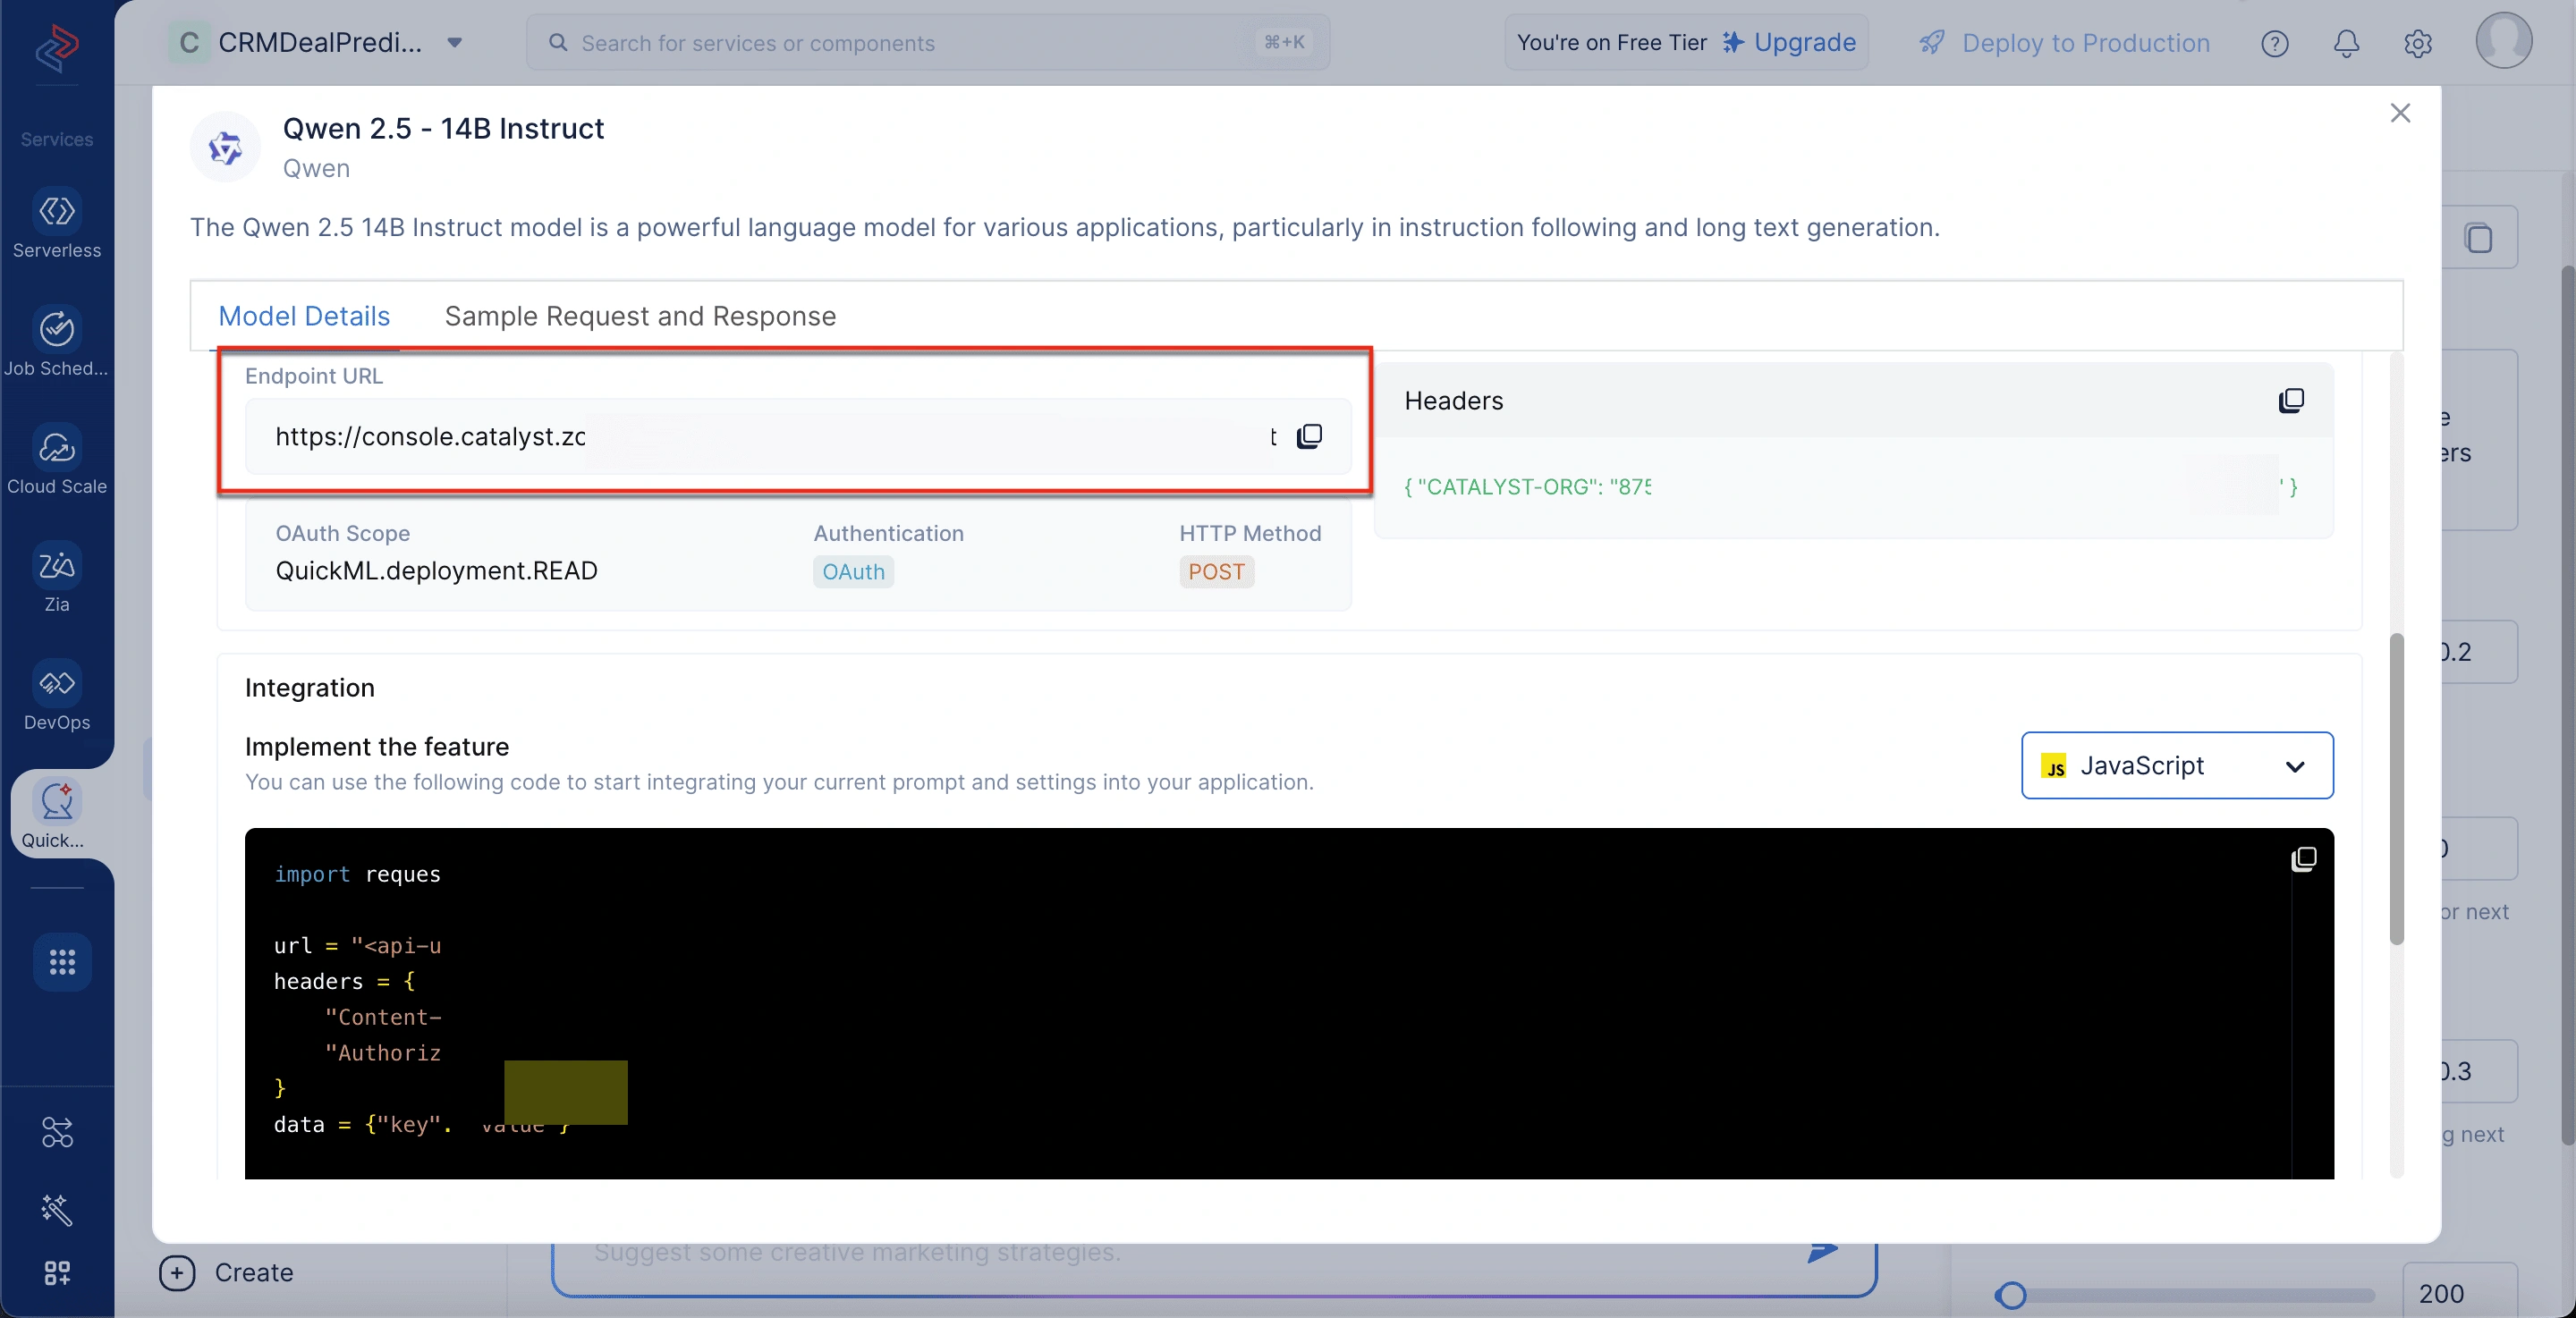This screenshot has width=2576, height=1318.
Task: Click Deploy to Production
Action: click(x=2063, y=43)
